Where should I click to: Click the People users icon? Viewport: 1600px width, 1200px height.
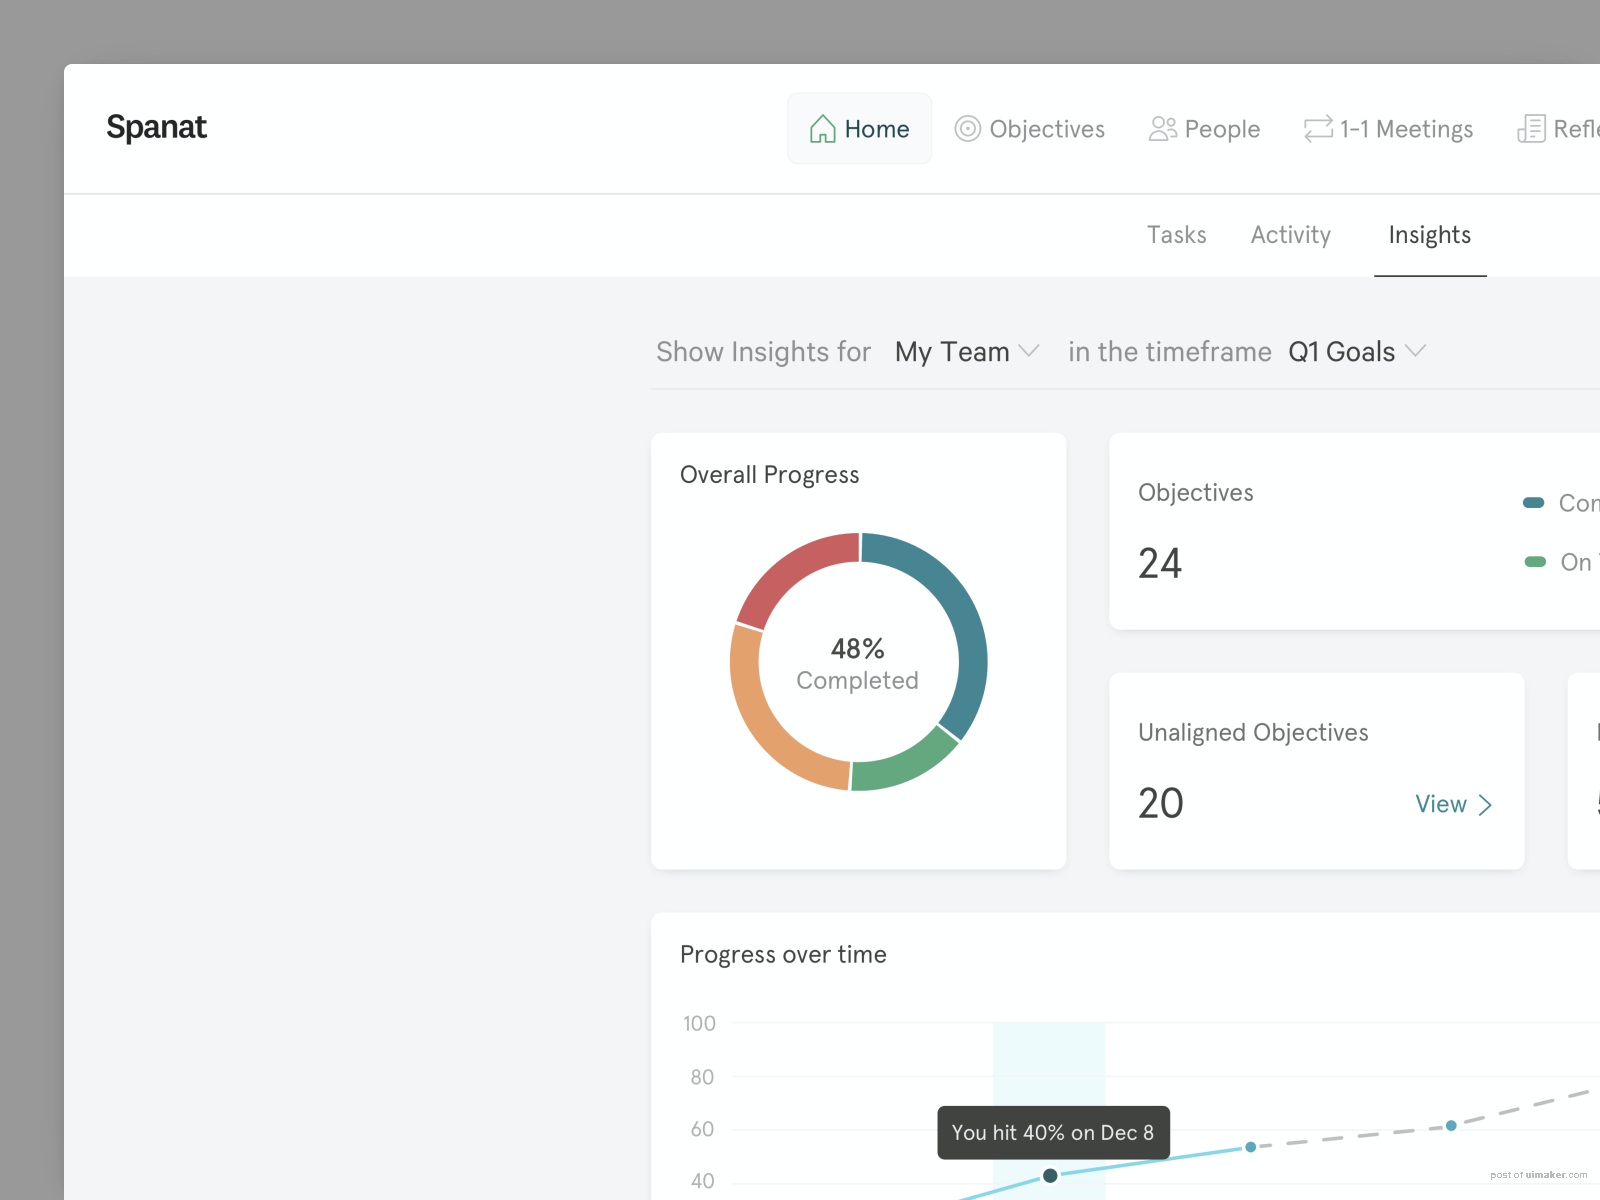(x=1162, y=128)
